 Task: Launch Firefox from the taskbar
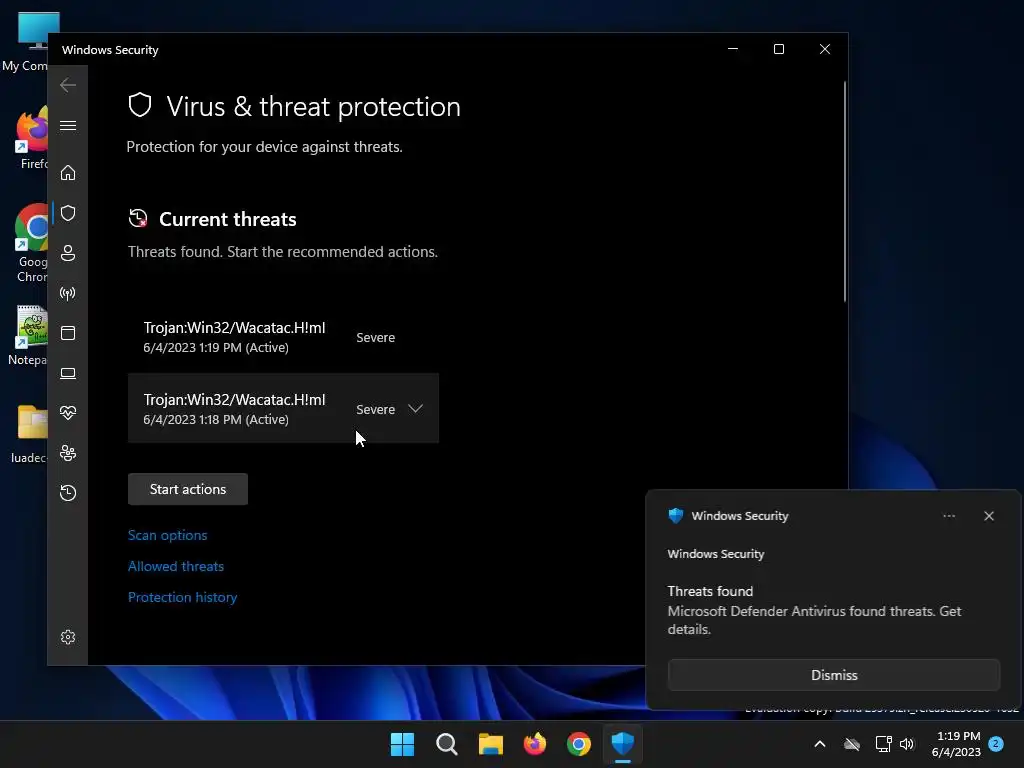[x=535, y=744]
